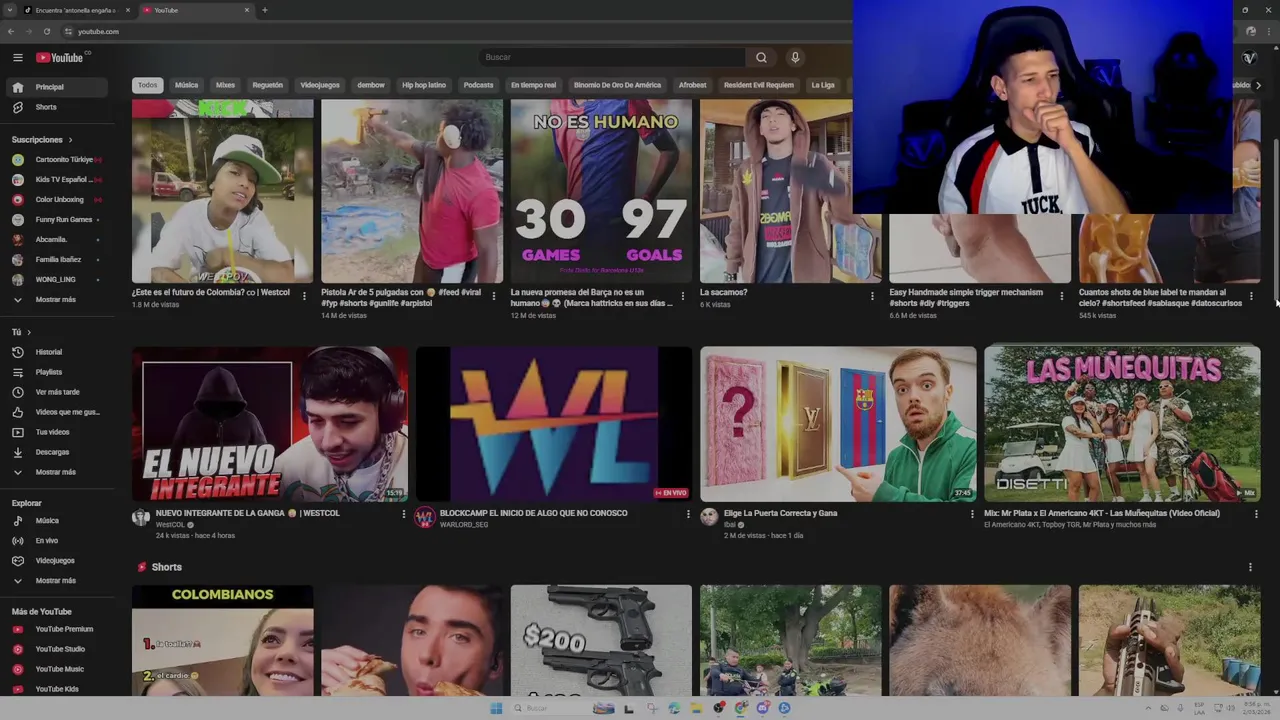This screenshot has height=720, width=1280.
Task: Open YouTube Studio in the sidebar
Action: point(57,649)
